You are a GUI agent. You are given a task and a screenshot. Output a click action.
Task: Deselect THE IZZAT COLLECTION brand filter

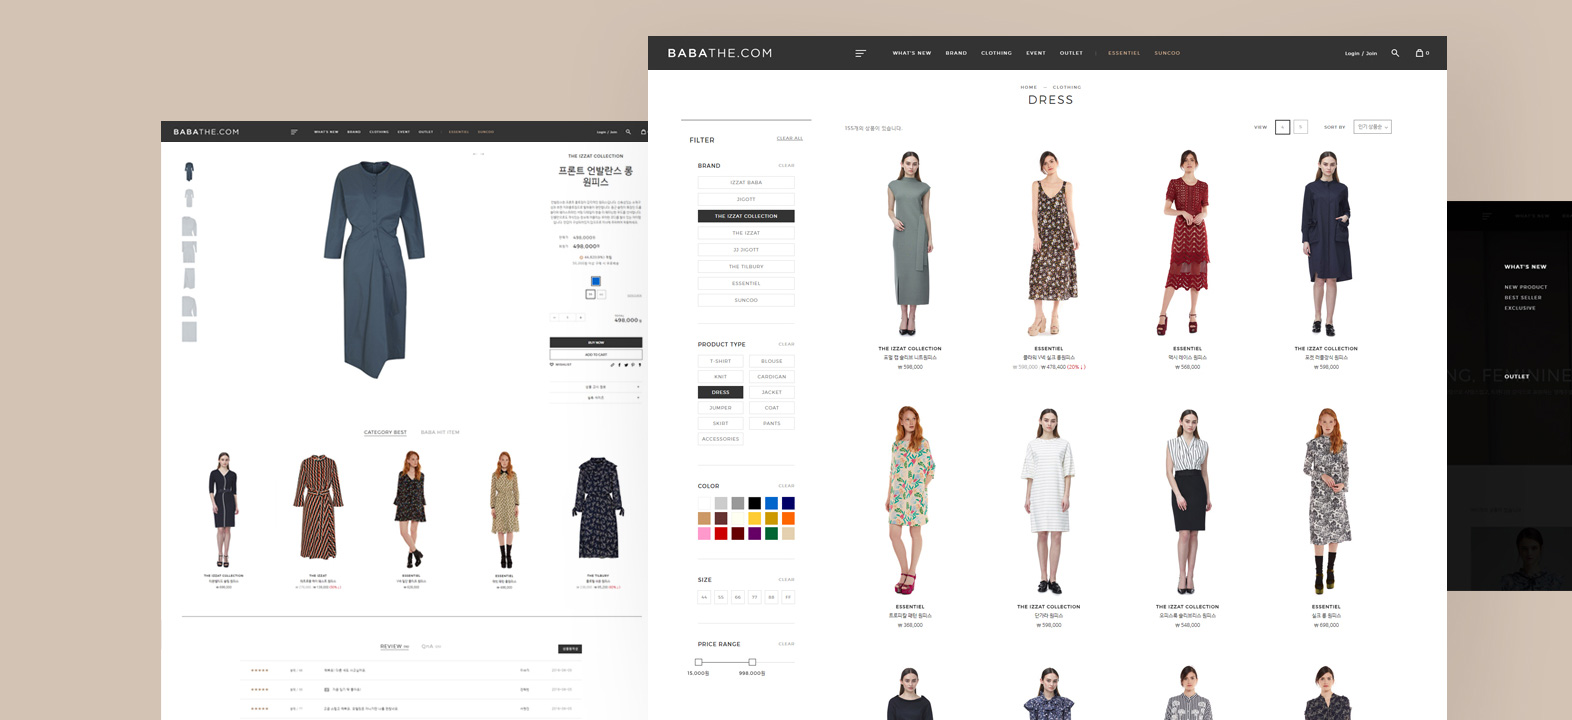tap(746, 216)
